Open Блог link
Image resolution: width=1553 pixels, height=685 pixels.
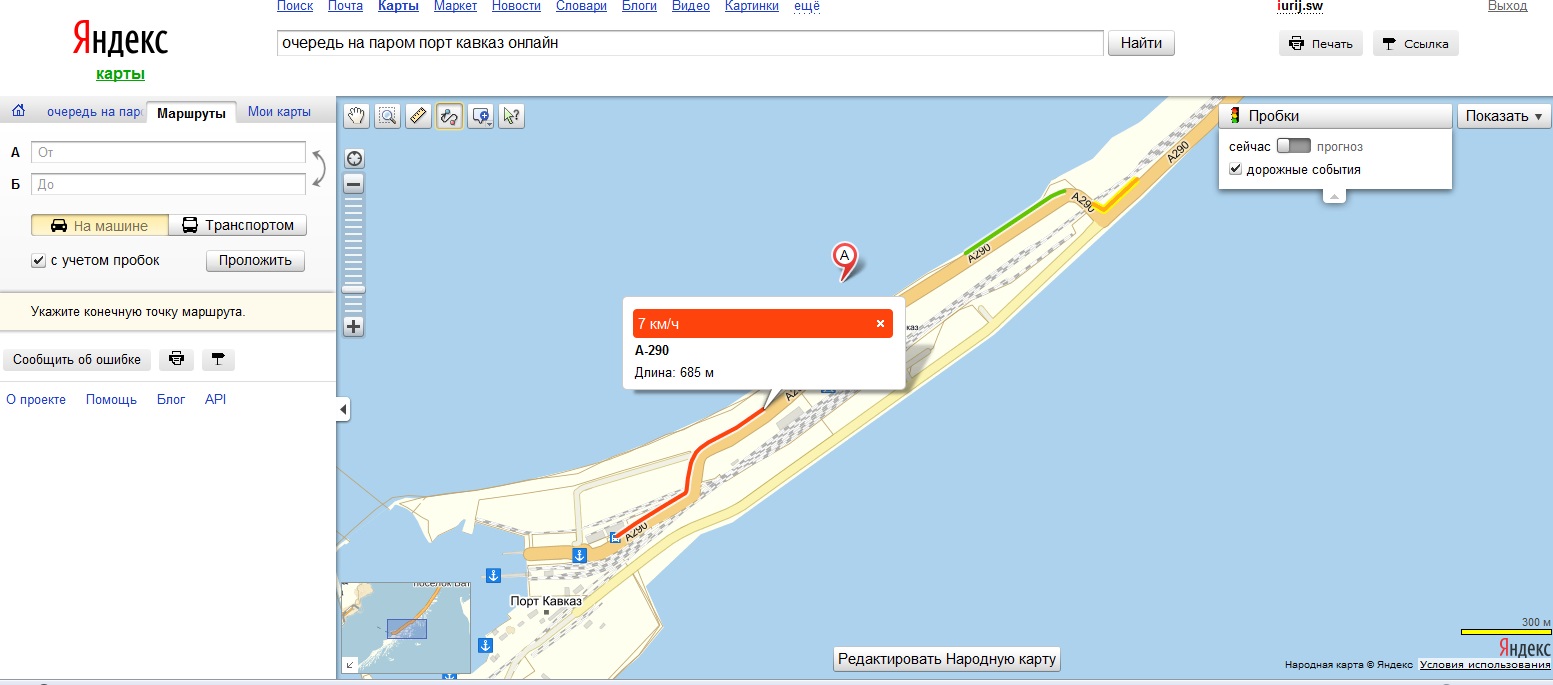171,399
